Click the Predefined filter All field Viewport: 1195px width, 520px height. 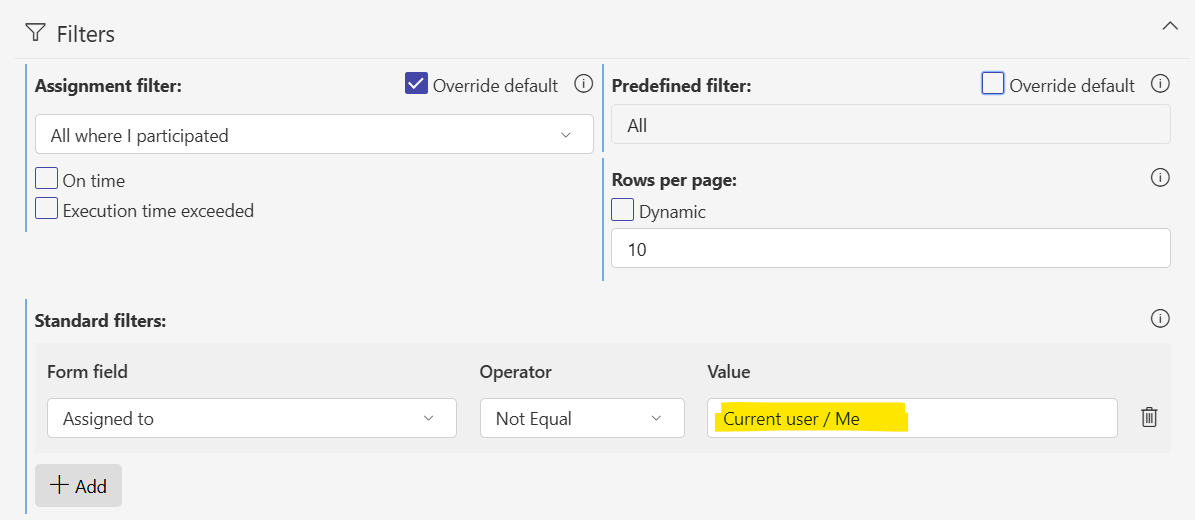[890, 125]
